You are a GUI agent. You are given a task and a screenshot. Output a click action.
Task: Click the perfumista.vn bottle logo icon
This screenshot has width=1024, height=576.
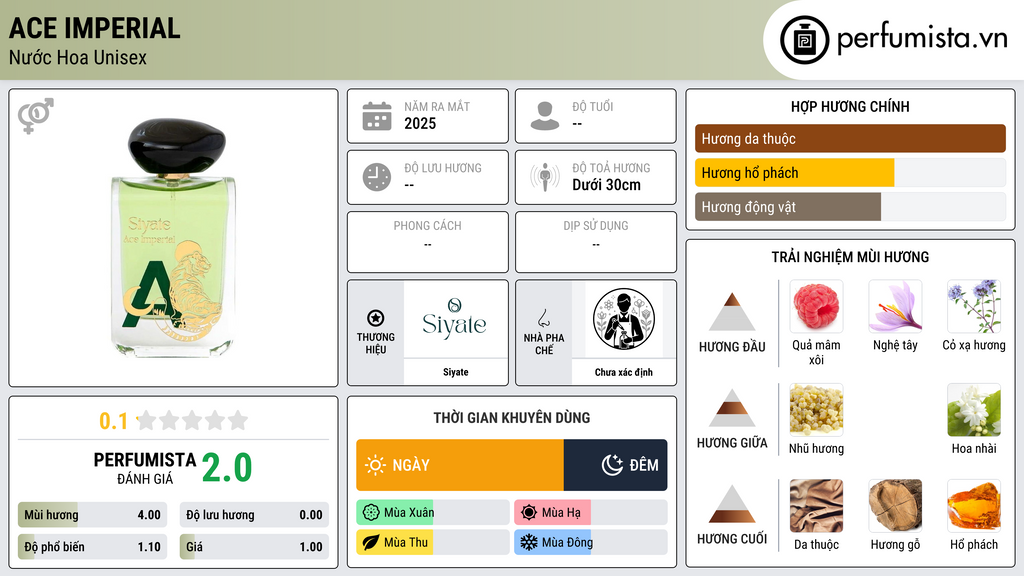pos(804,40)
